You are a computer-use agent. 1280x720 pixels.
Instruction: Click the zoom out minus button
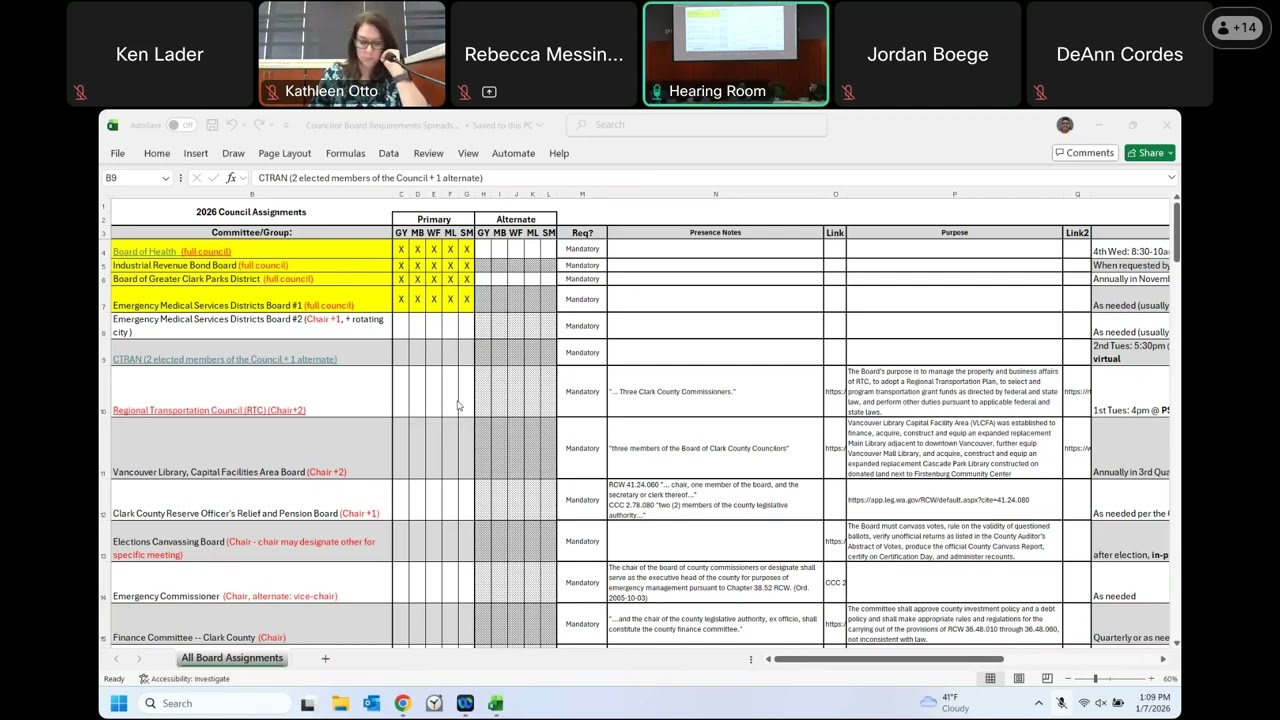click(1067, 679)
